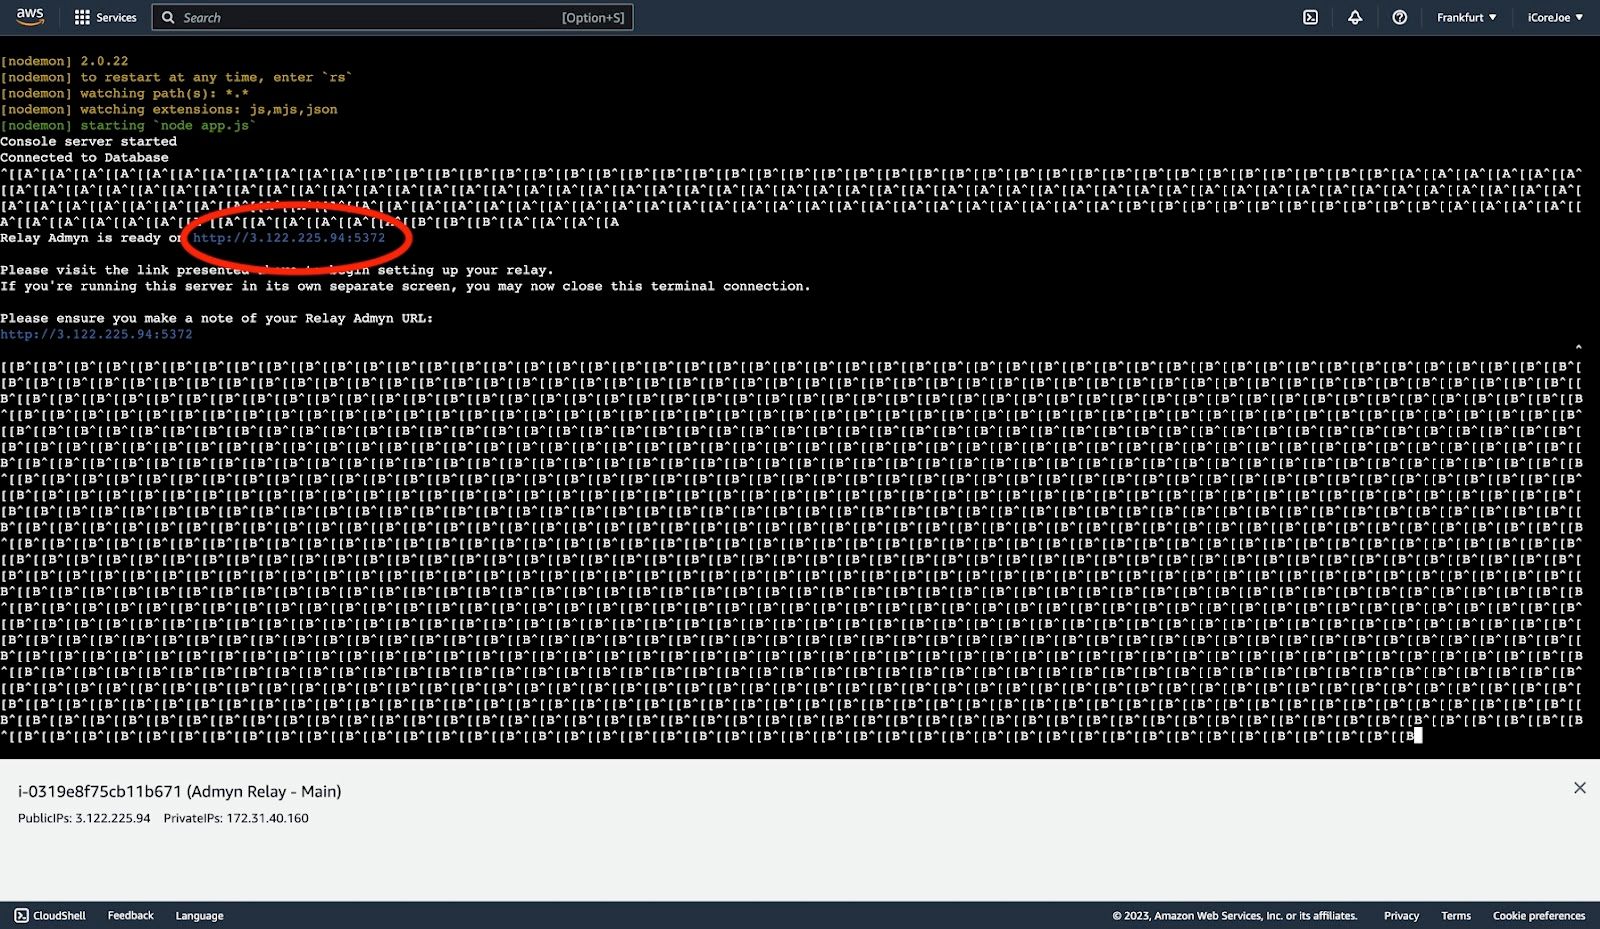Expand the Frankfurt region dropdown
Viewport: 1600px width, 929px height.
1466,17
